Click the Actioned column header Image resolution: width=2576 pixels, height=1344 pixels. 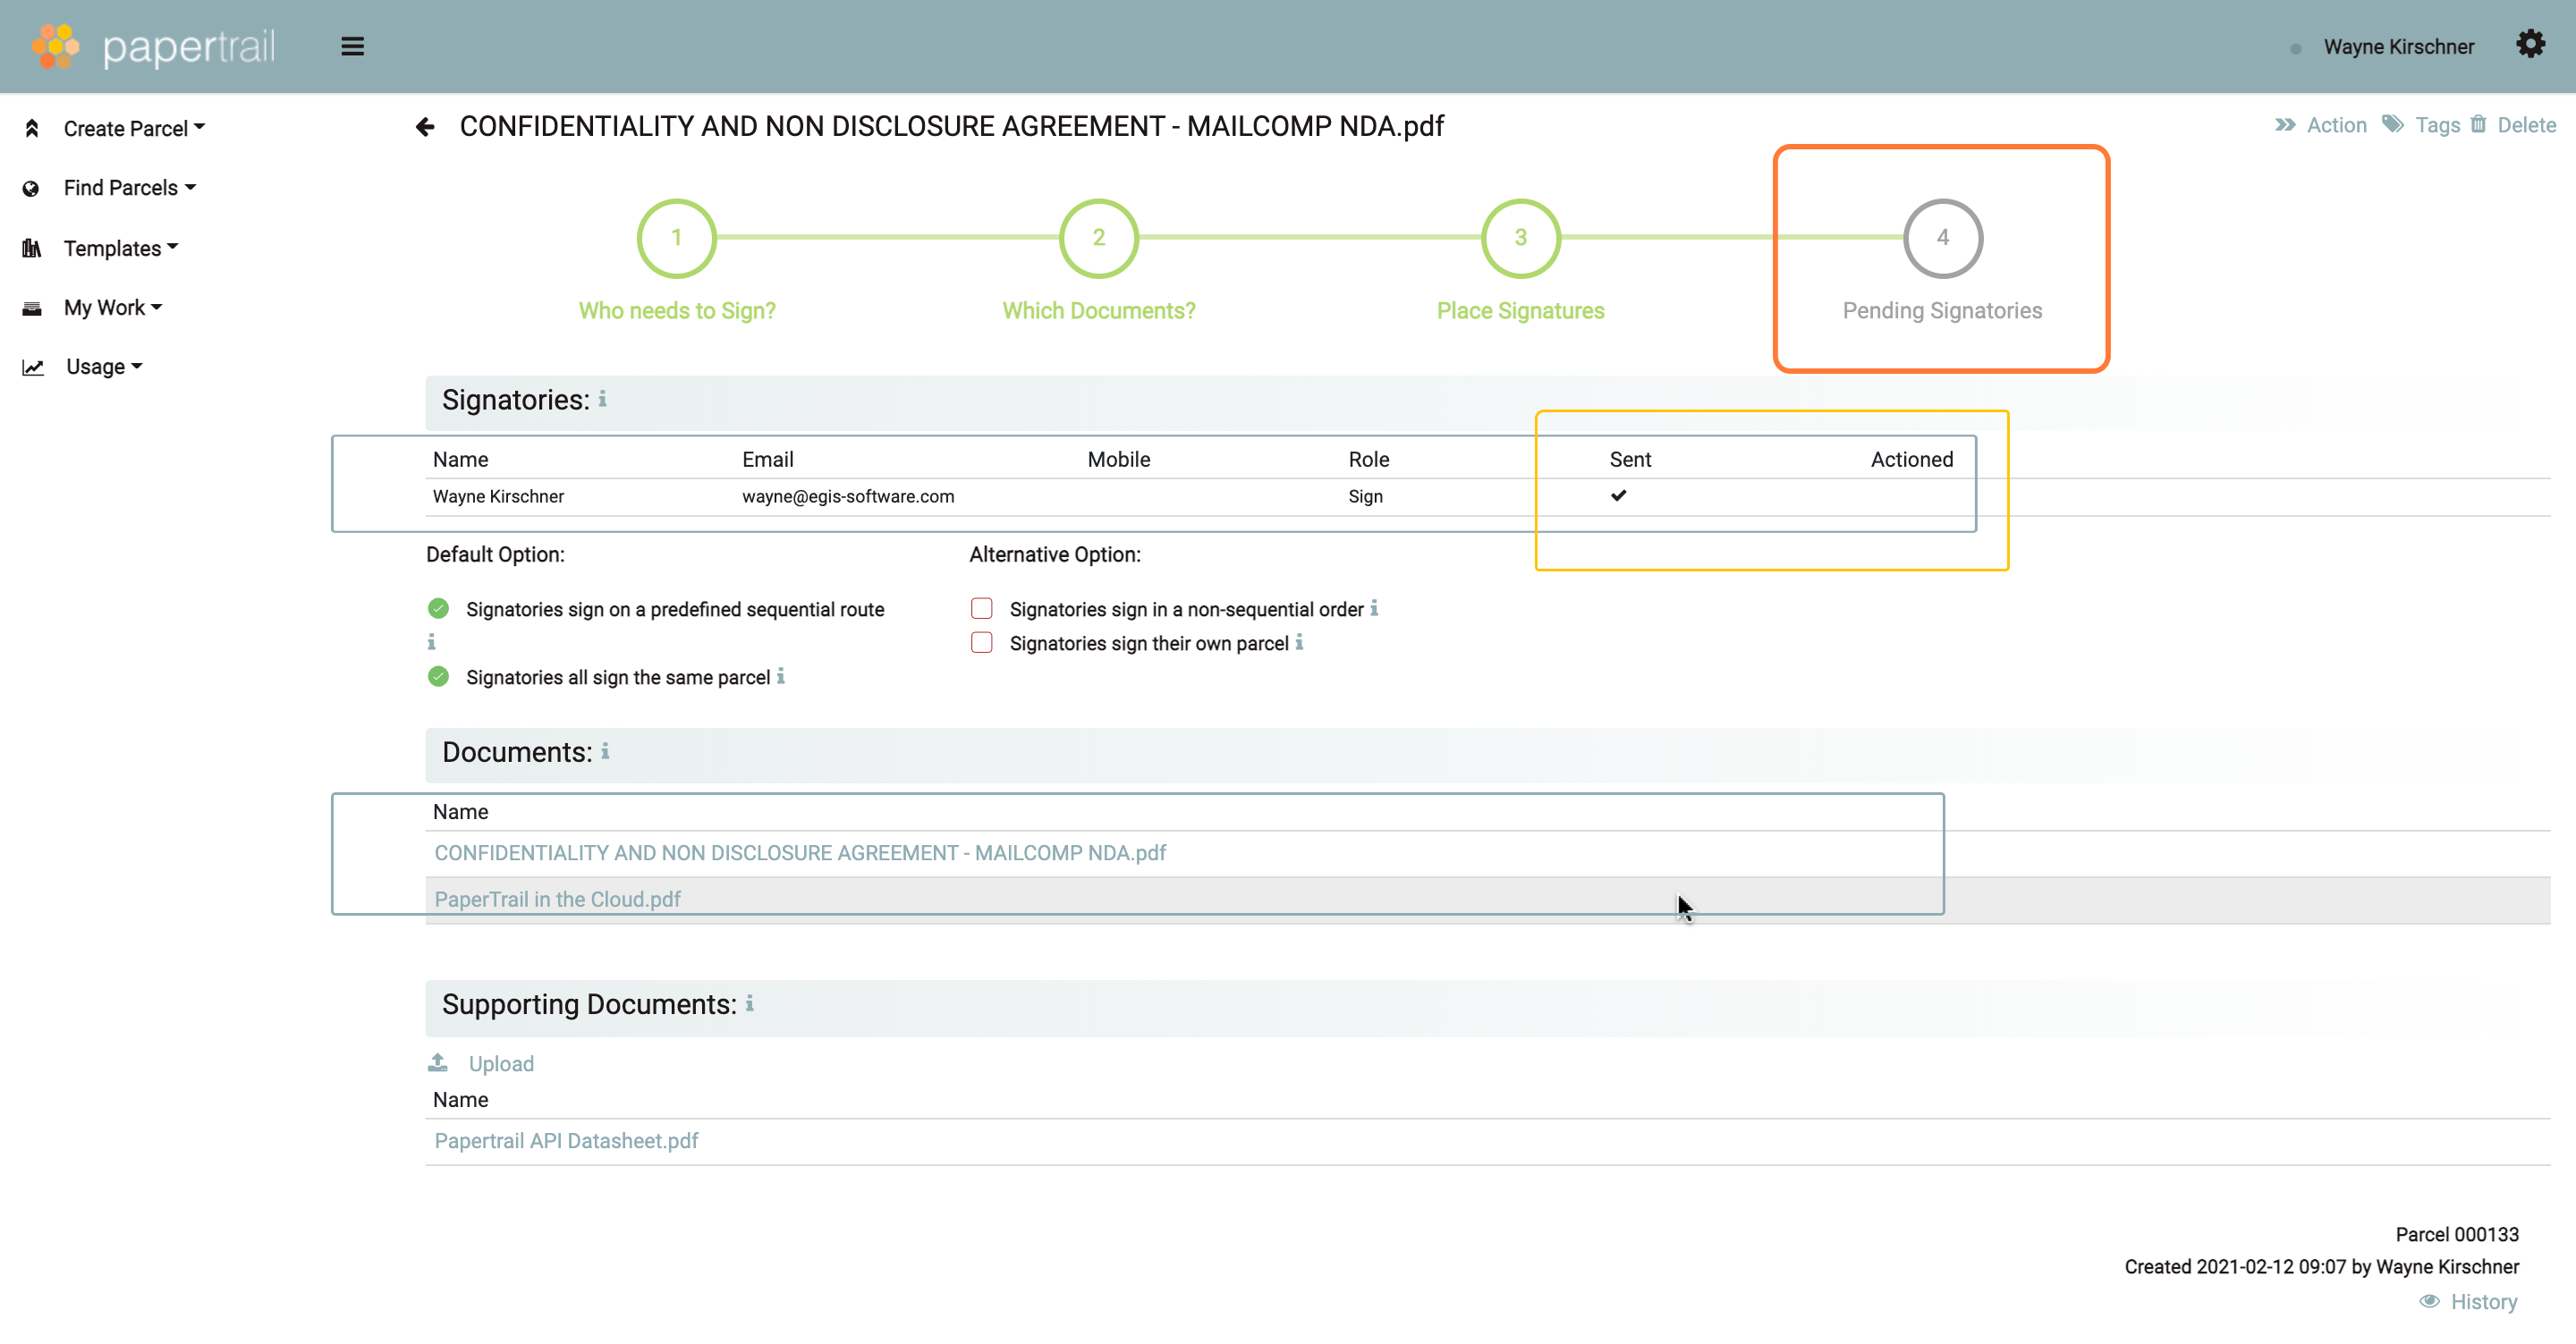[x=1911, y=459]
